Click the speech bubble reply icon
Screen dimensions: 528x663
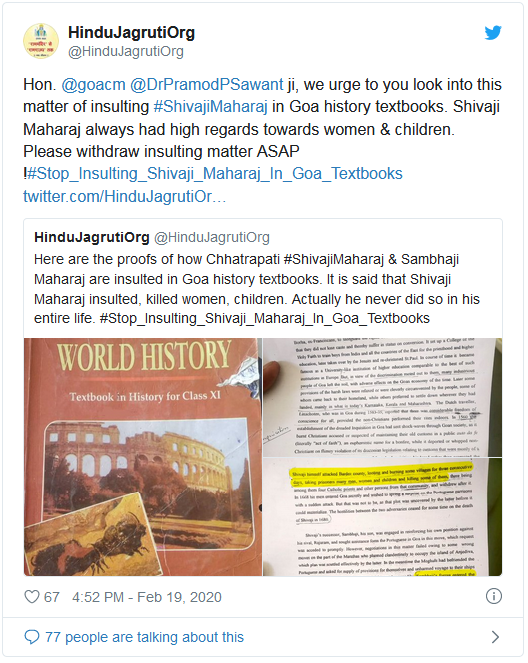32,637
